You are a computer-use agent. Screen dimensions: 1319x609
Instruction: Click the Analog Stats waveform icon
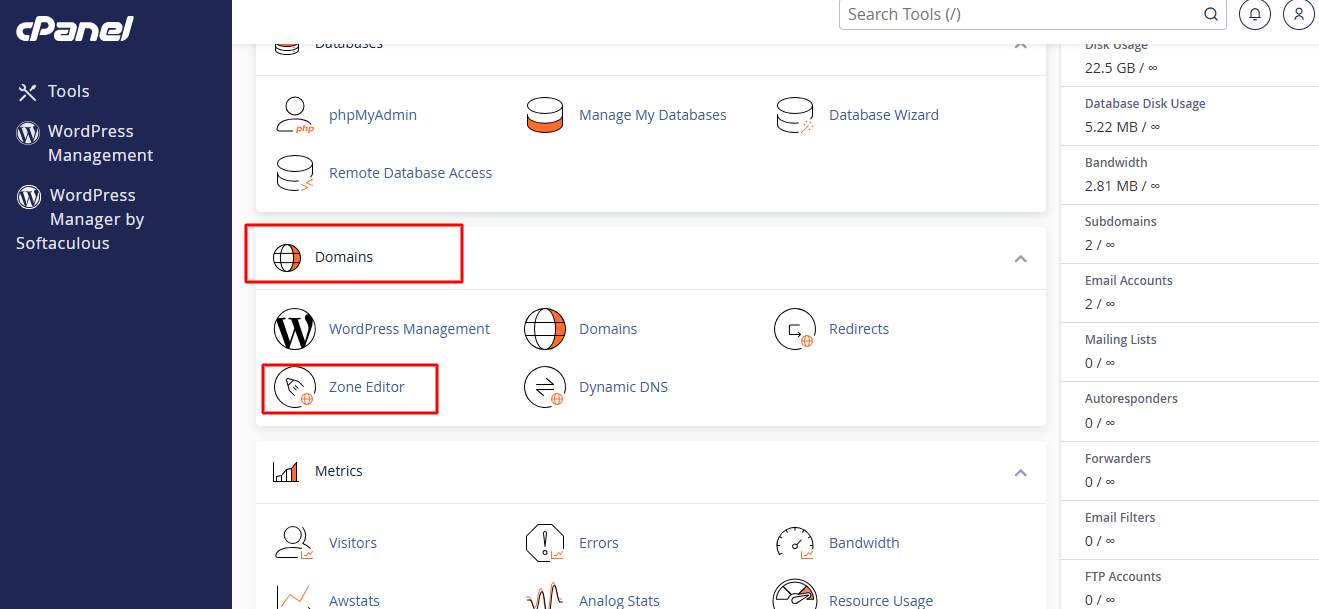pyautogui.click(x=545, y=595)
